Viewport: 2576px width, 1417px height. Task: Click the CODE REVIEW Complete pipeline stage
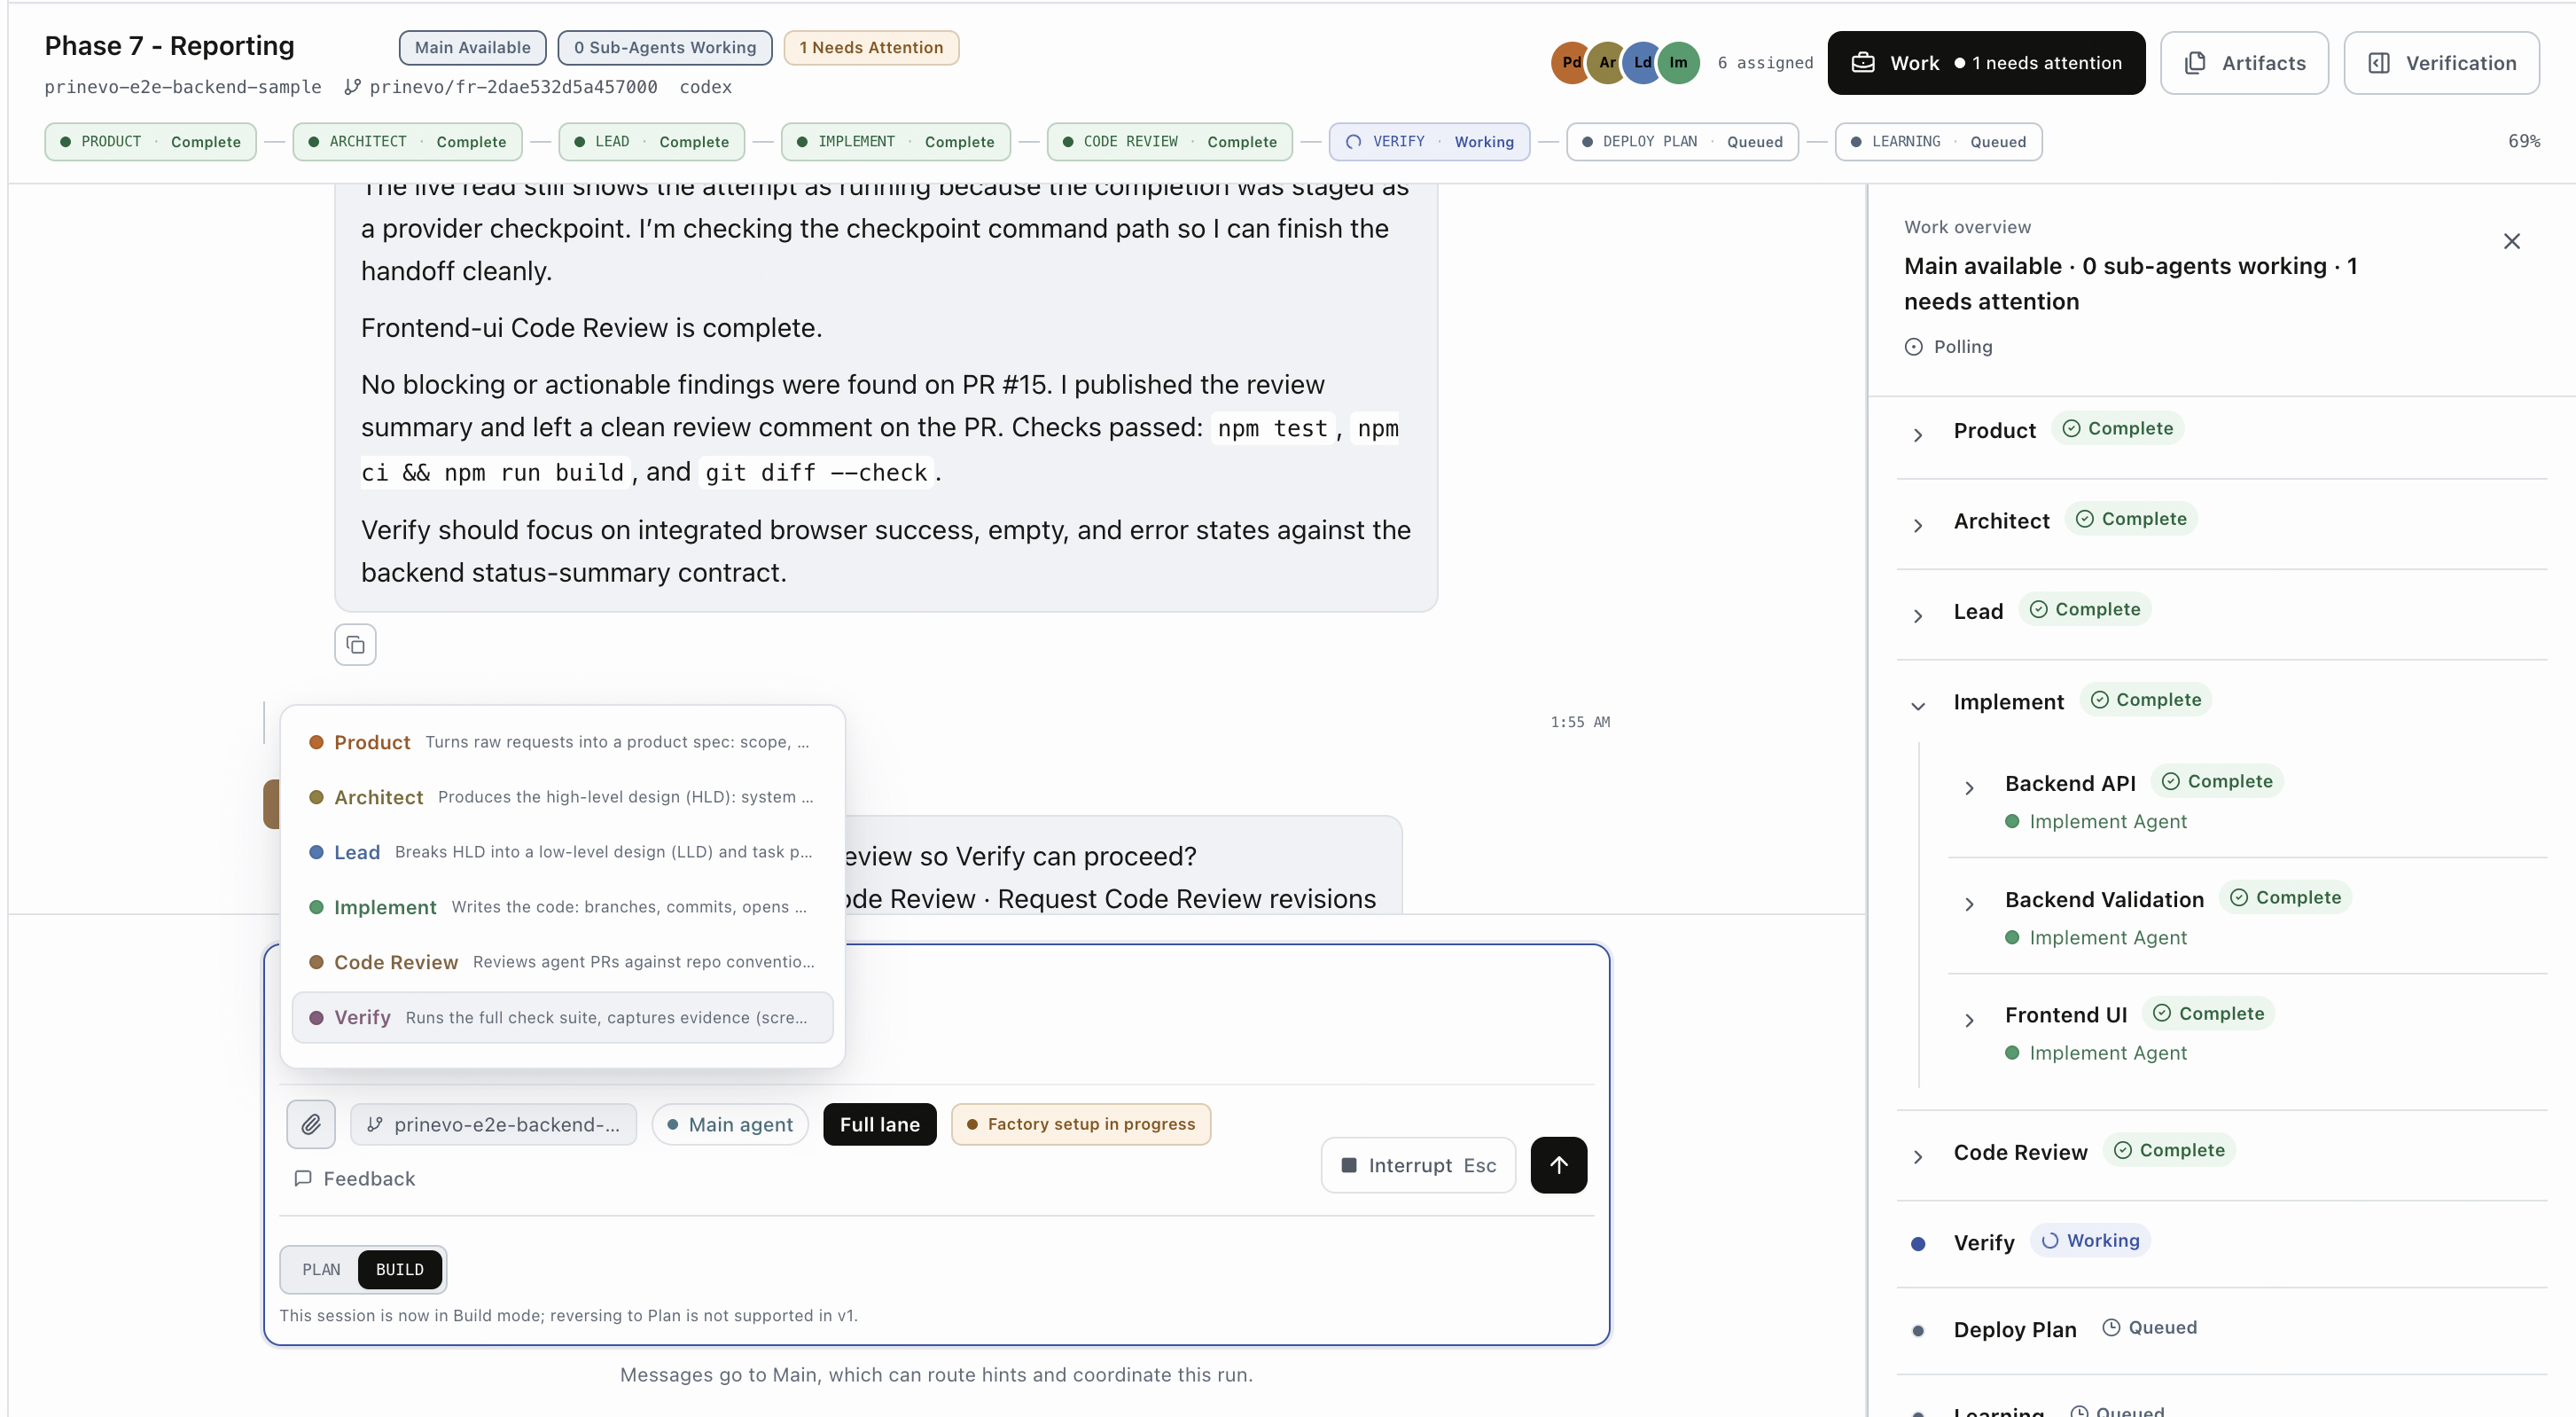(1170, 142)
